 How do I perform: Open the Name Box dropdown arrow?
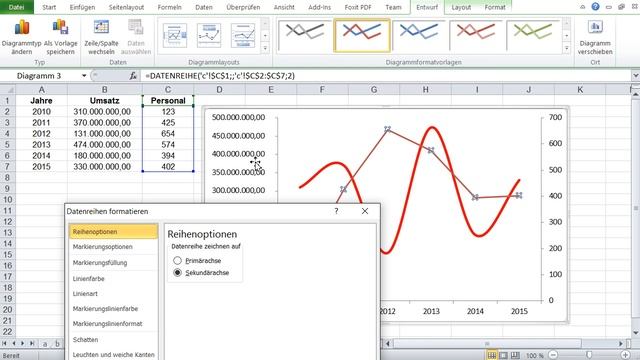(x=84, y=76)
